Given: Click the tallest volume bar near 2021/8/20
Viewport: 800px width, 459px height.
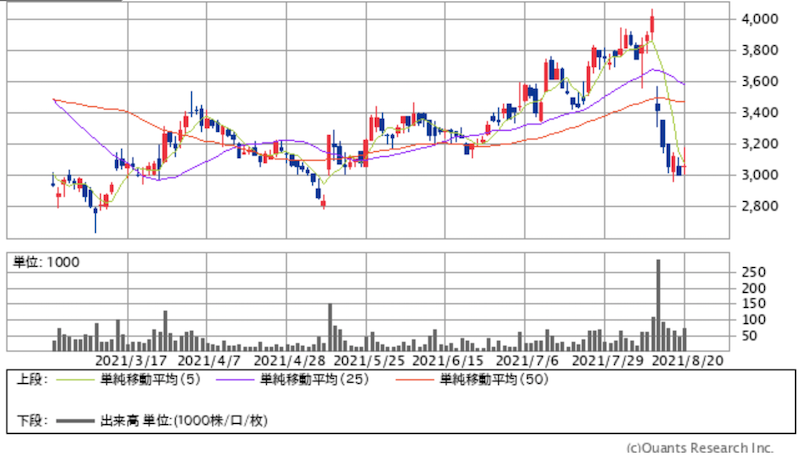Looking at the screenshot, I should (x=658, y=305).
